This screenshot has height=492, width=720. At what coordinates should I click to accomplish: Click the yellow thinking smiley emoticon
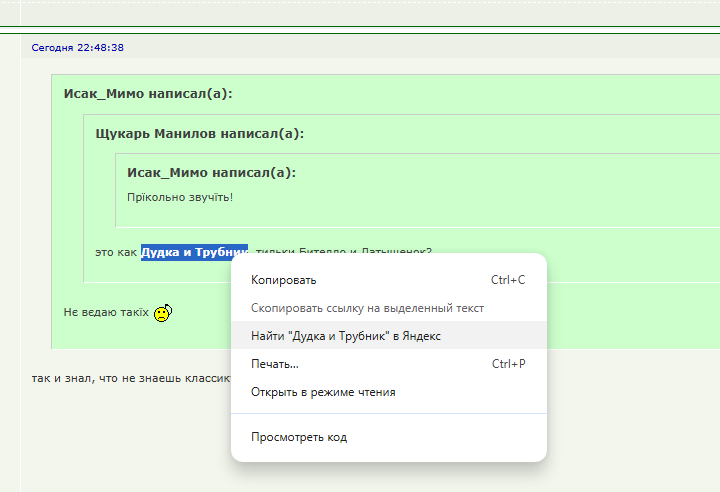click(163, 313)
